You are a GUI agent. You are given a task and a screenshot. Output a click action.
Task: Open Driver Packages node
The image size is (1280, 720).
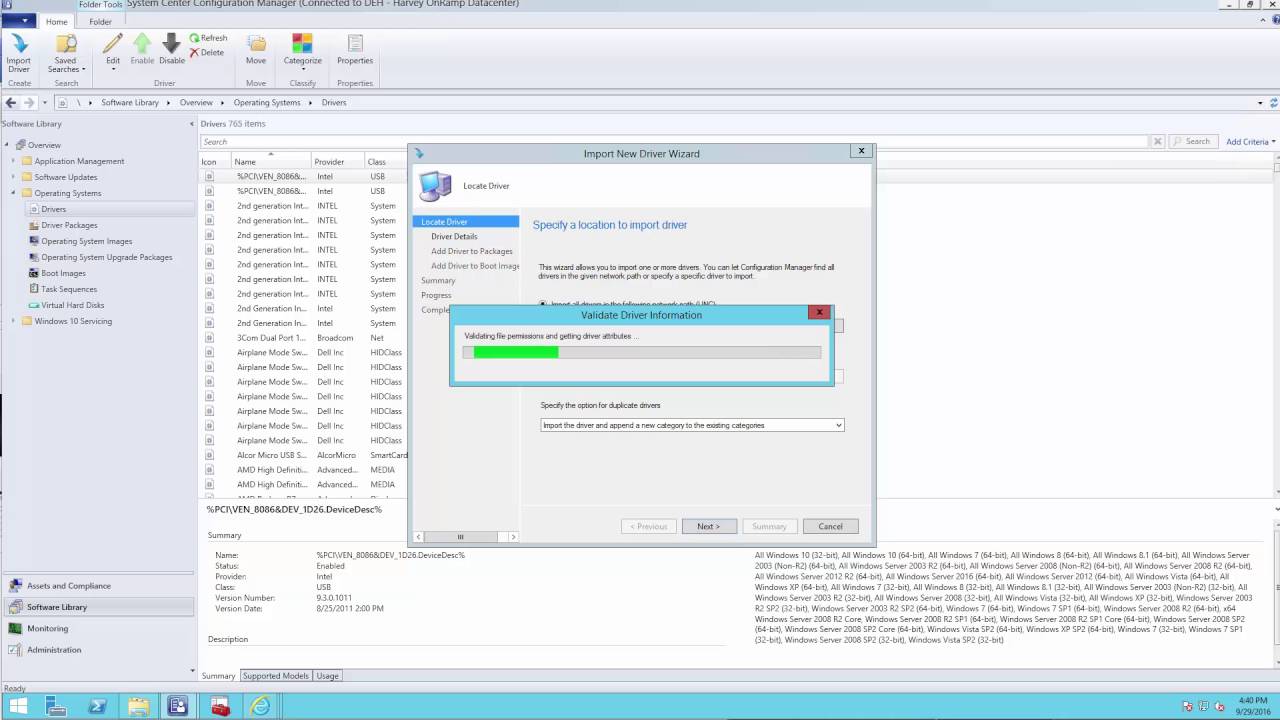coord(69,225)
